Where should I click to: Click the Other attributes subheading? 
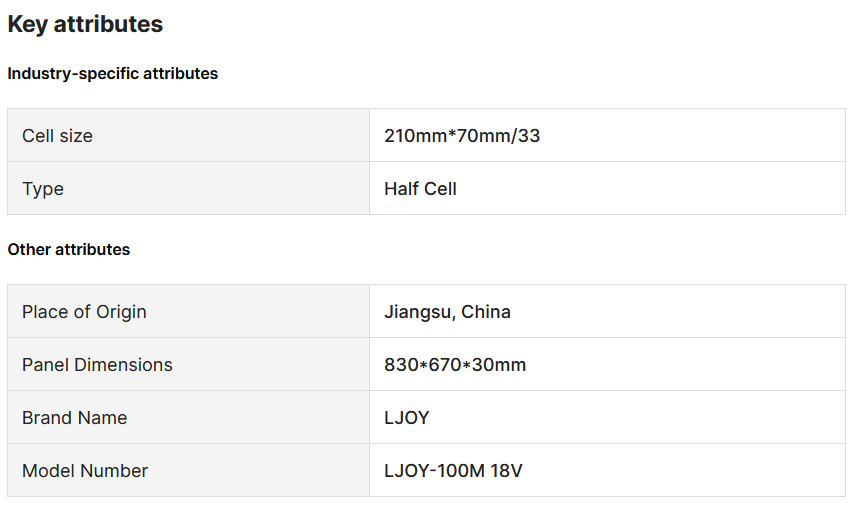pos(69,249)
